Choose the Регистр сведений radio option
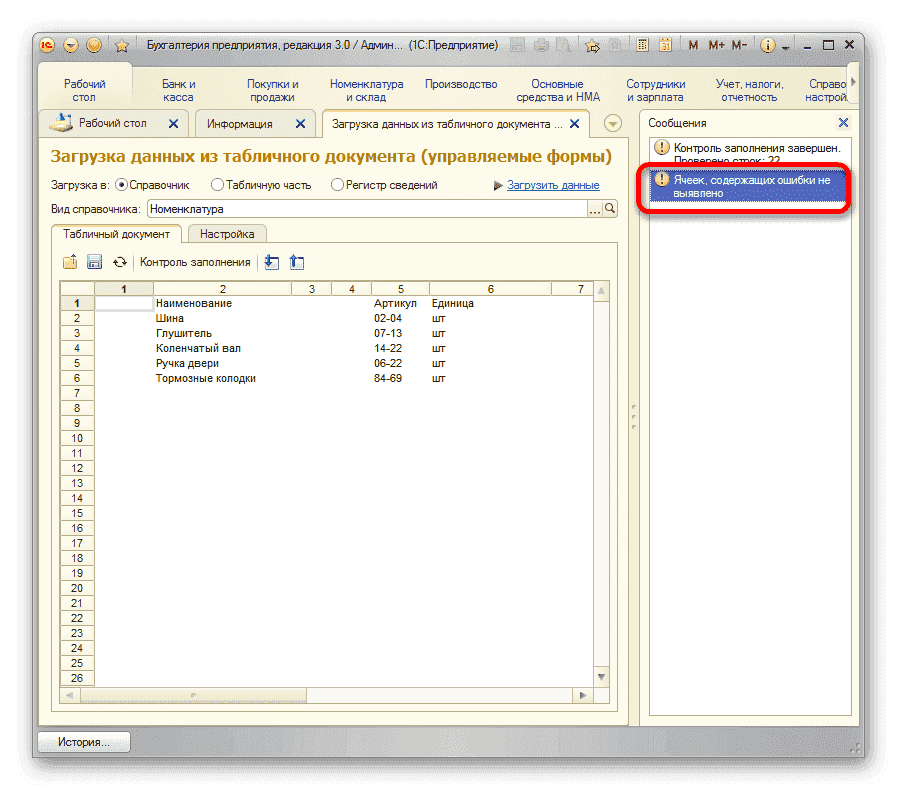Image resolution: width=897 pixels, height=790 pixels. click(337, 185)
